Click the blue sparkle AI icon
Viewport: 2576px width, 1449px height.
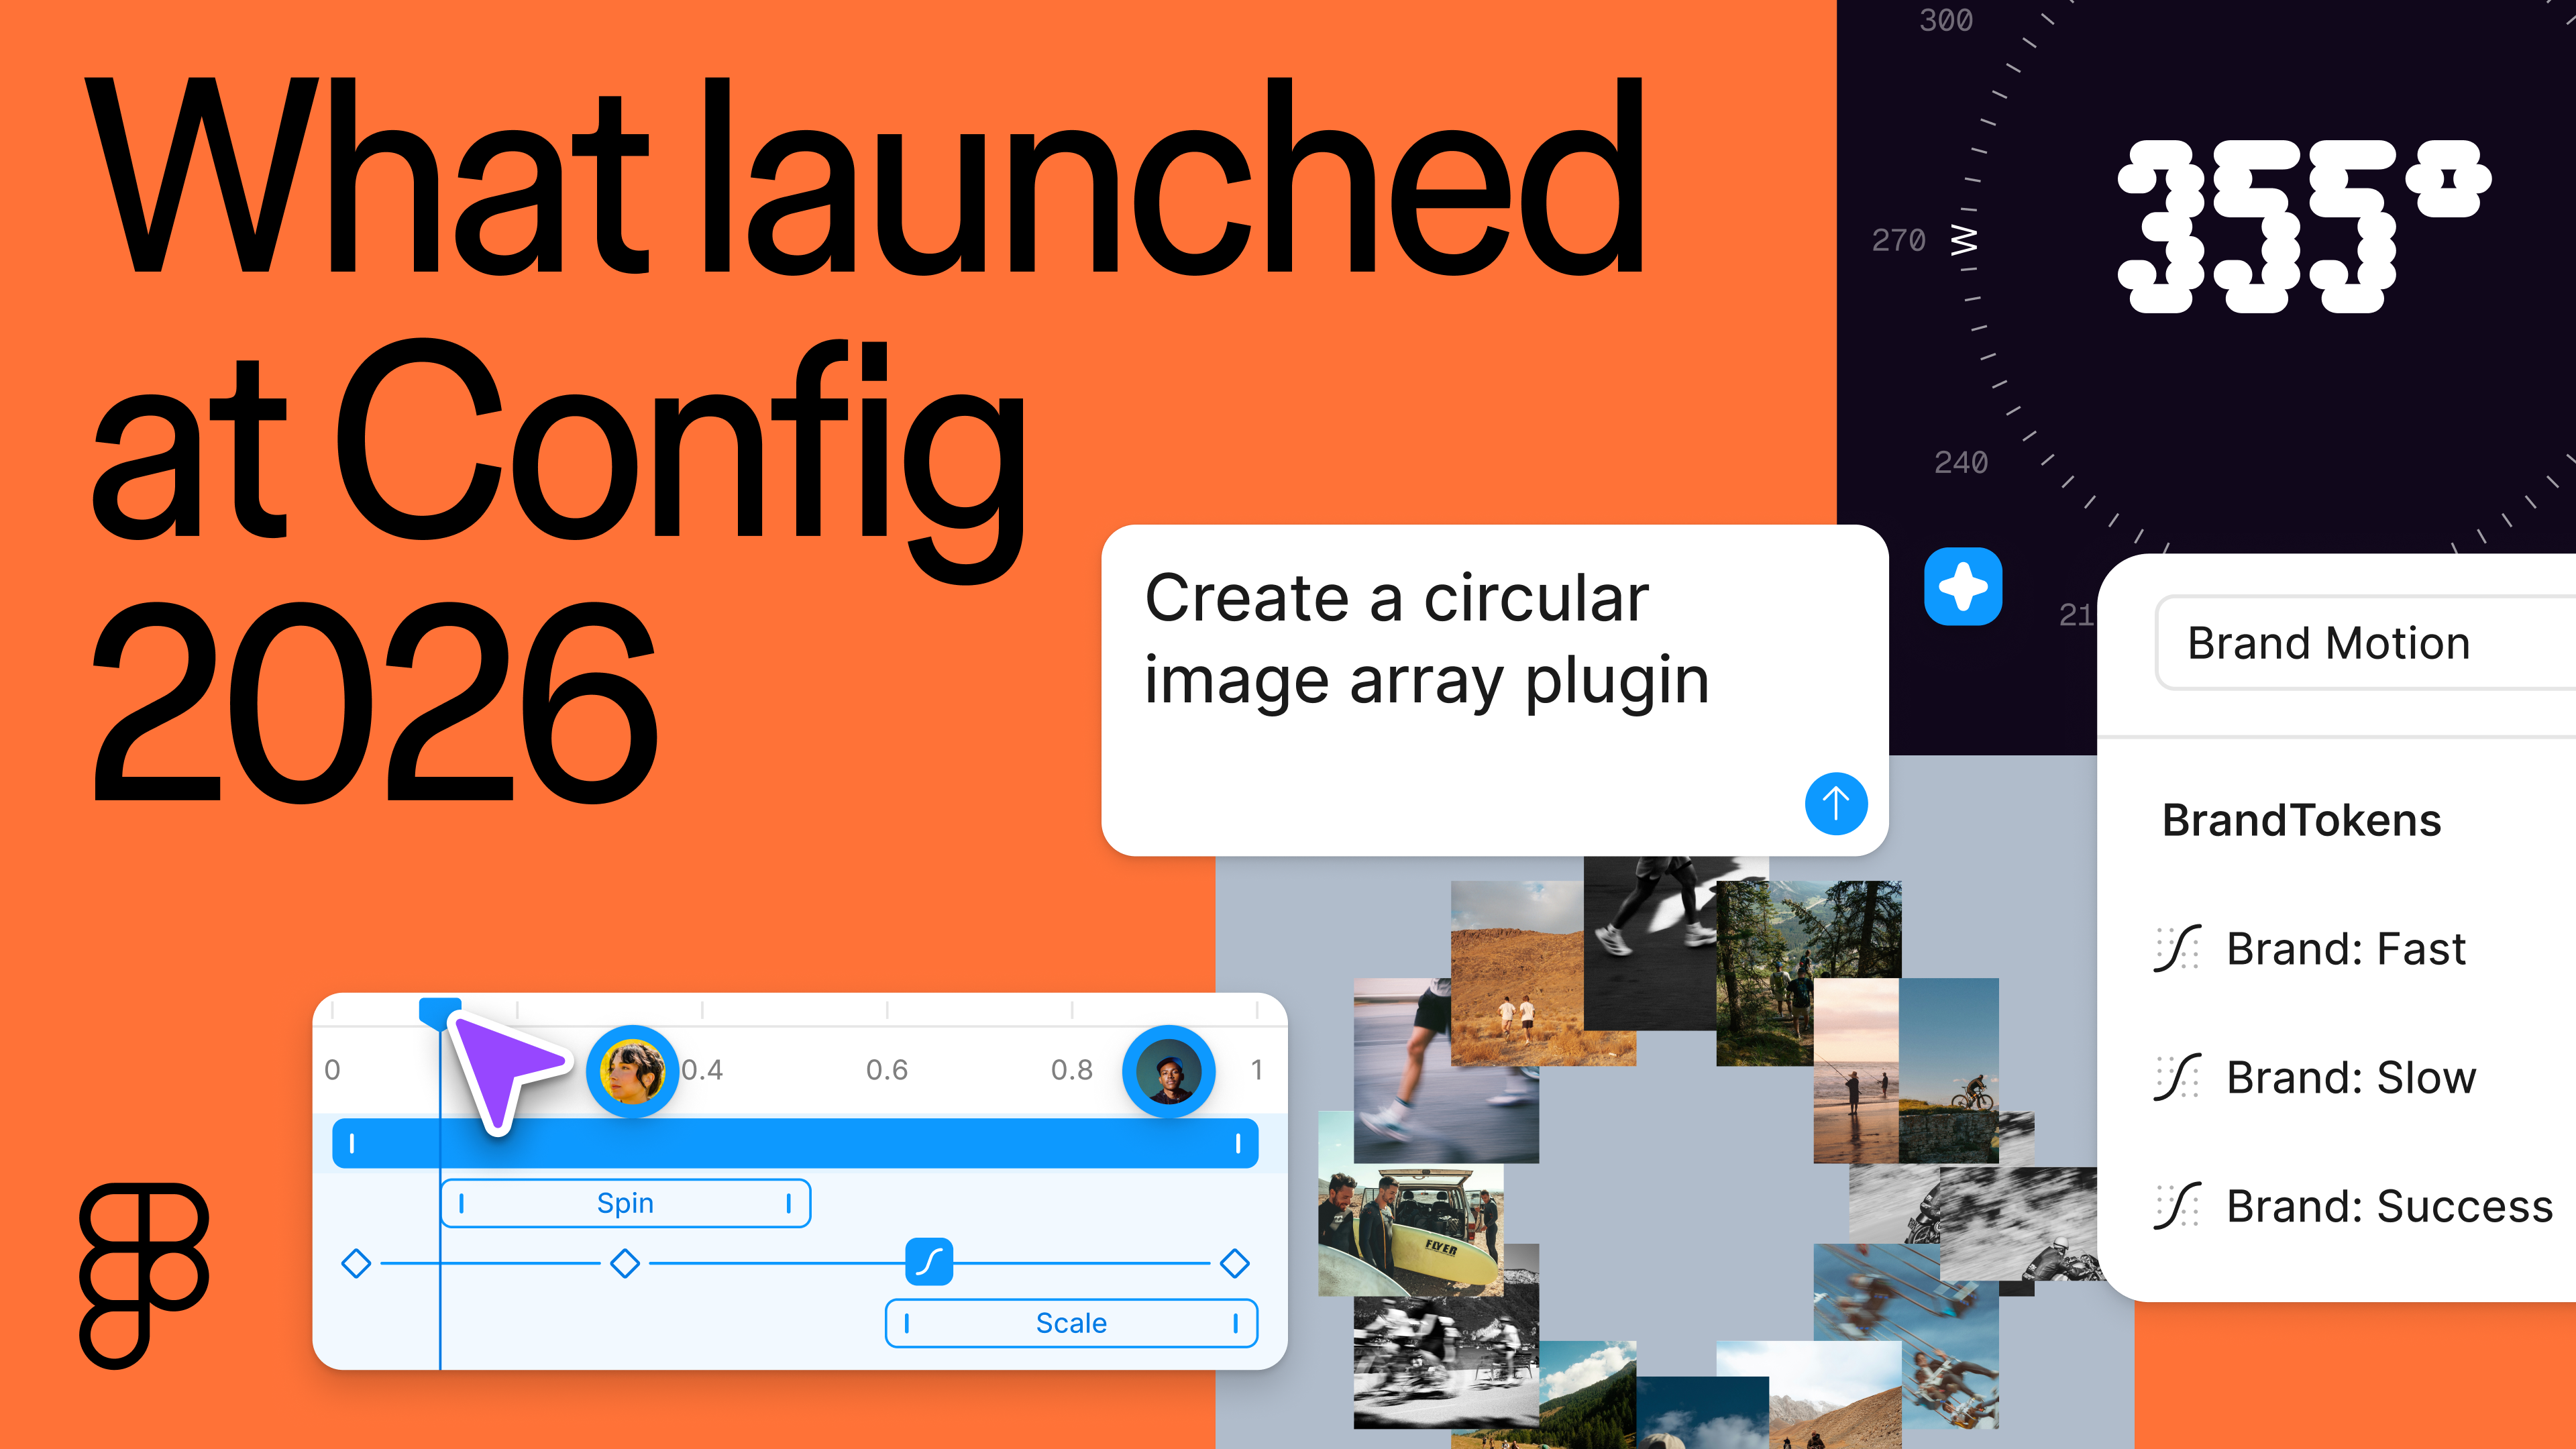pyautogui.click(x=1962, y=586)
